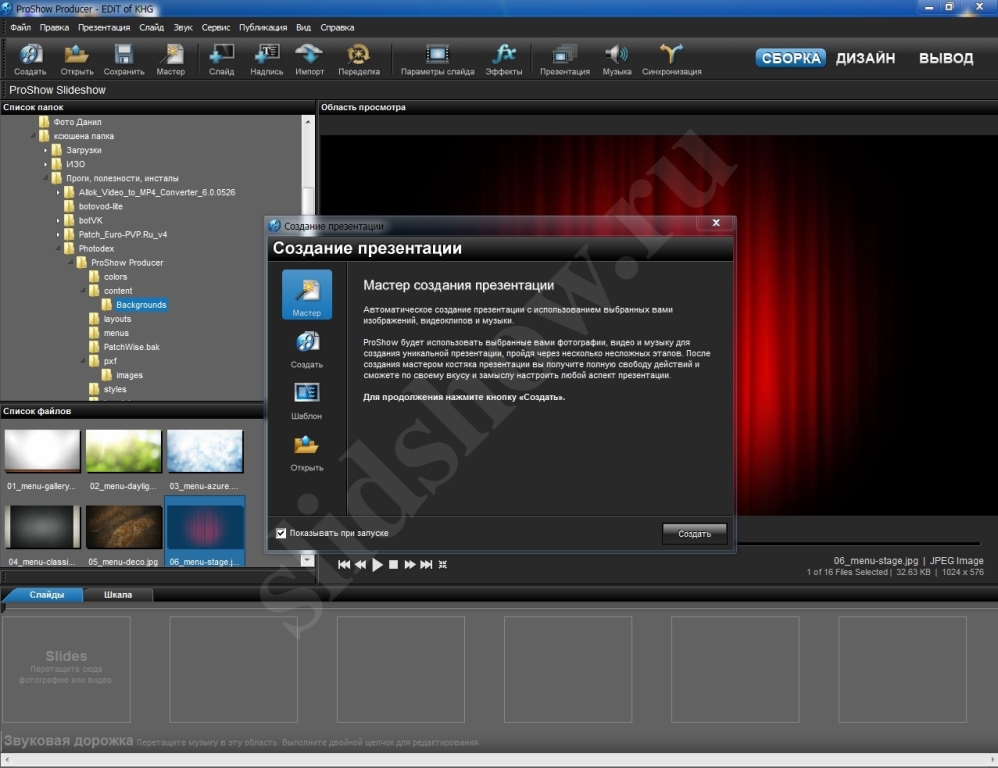
Task: Switch to the Слайды tab
Action: [46, 595]
